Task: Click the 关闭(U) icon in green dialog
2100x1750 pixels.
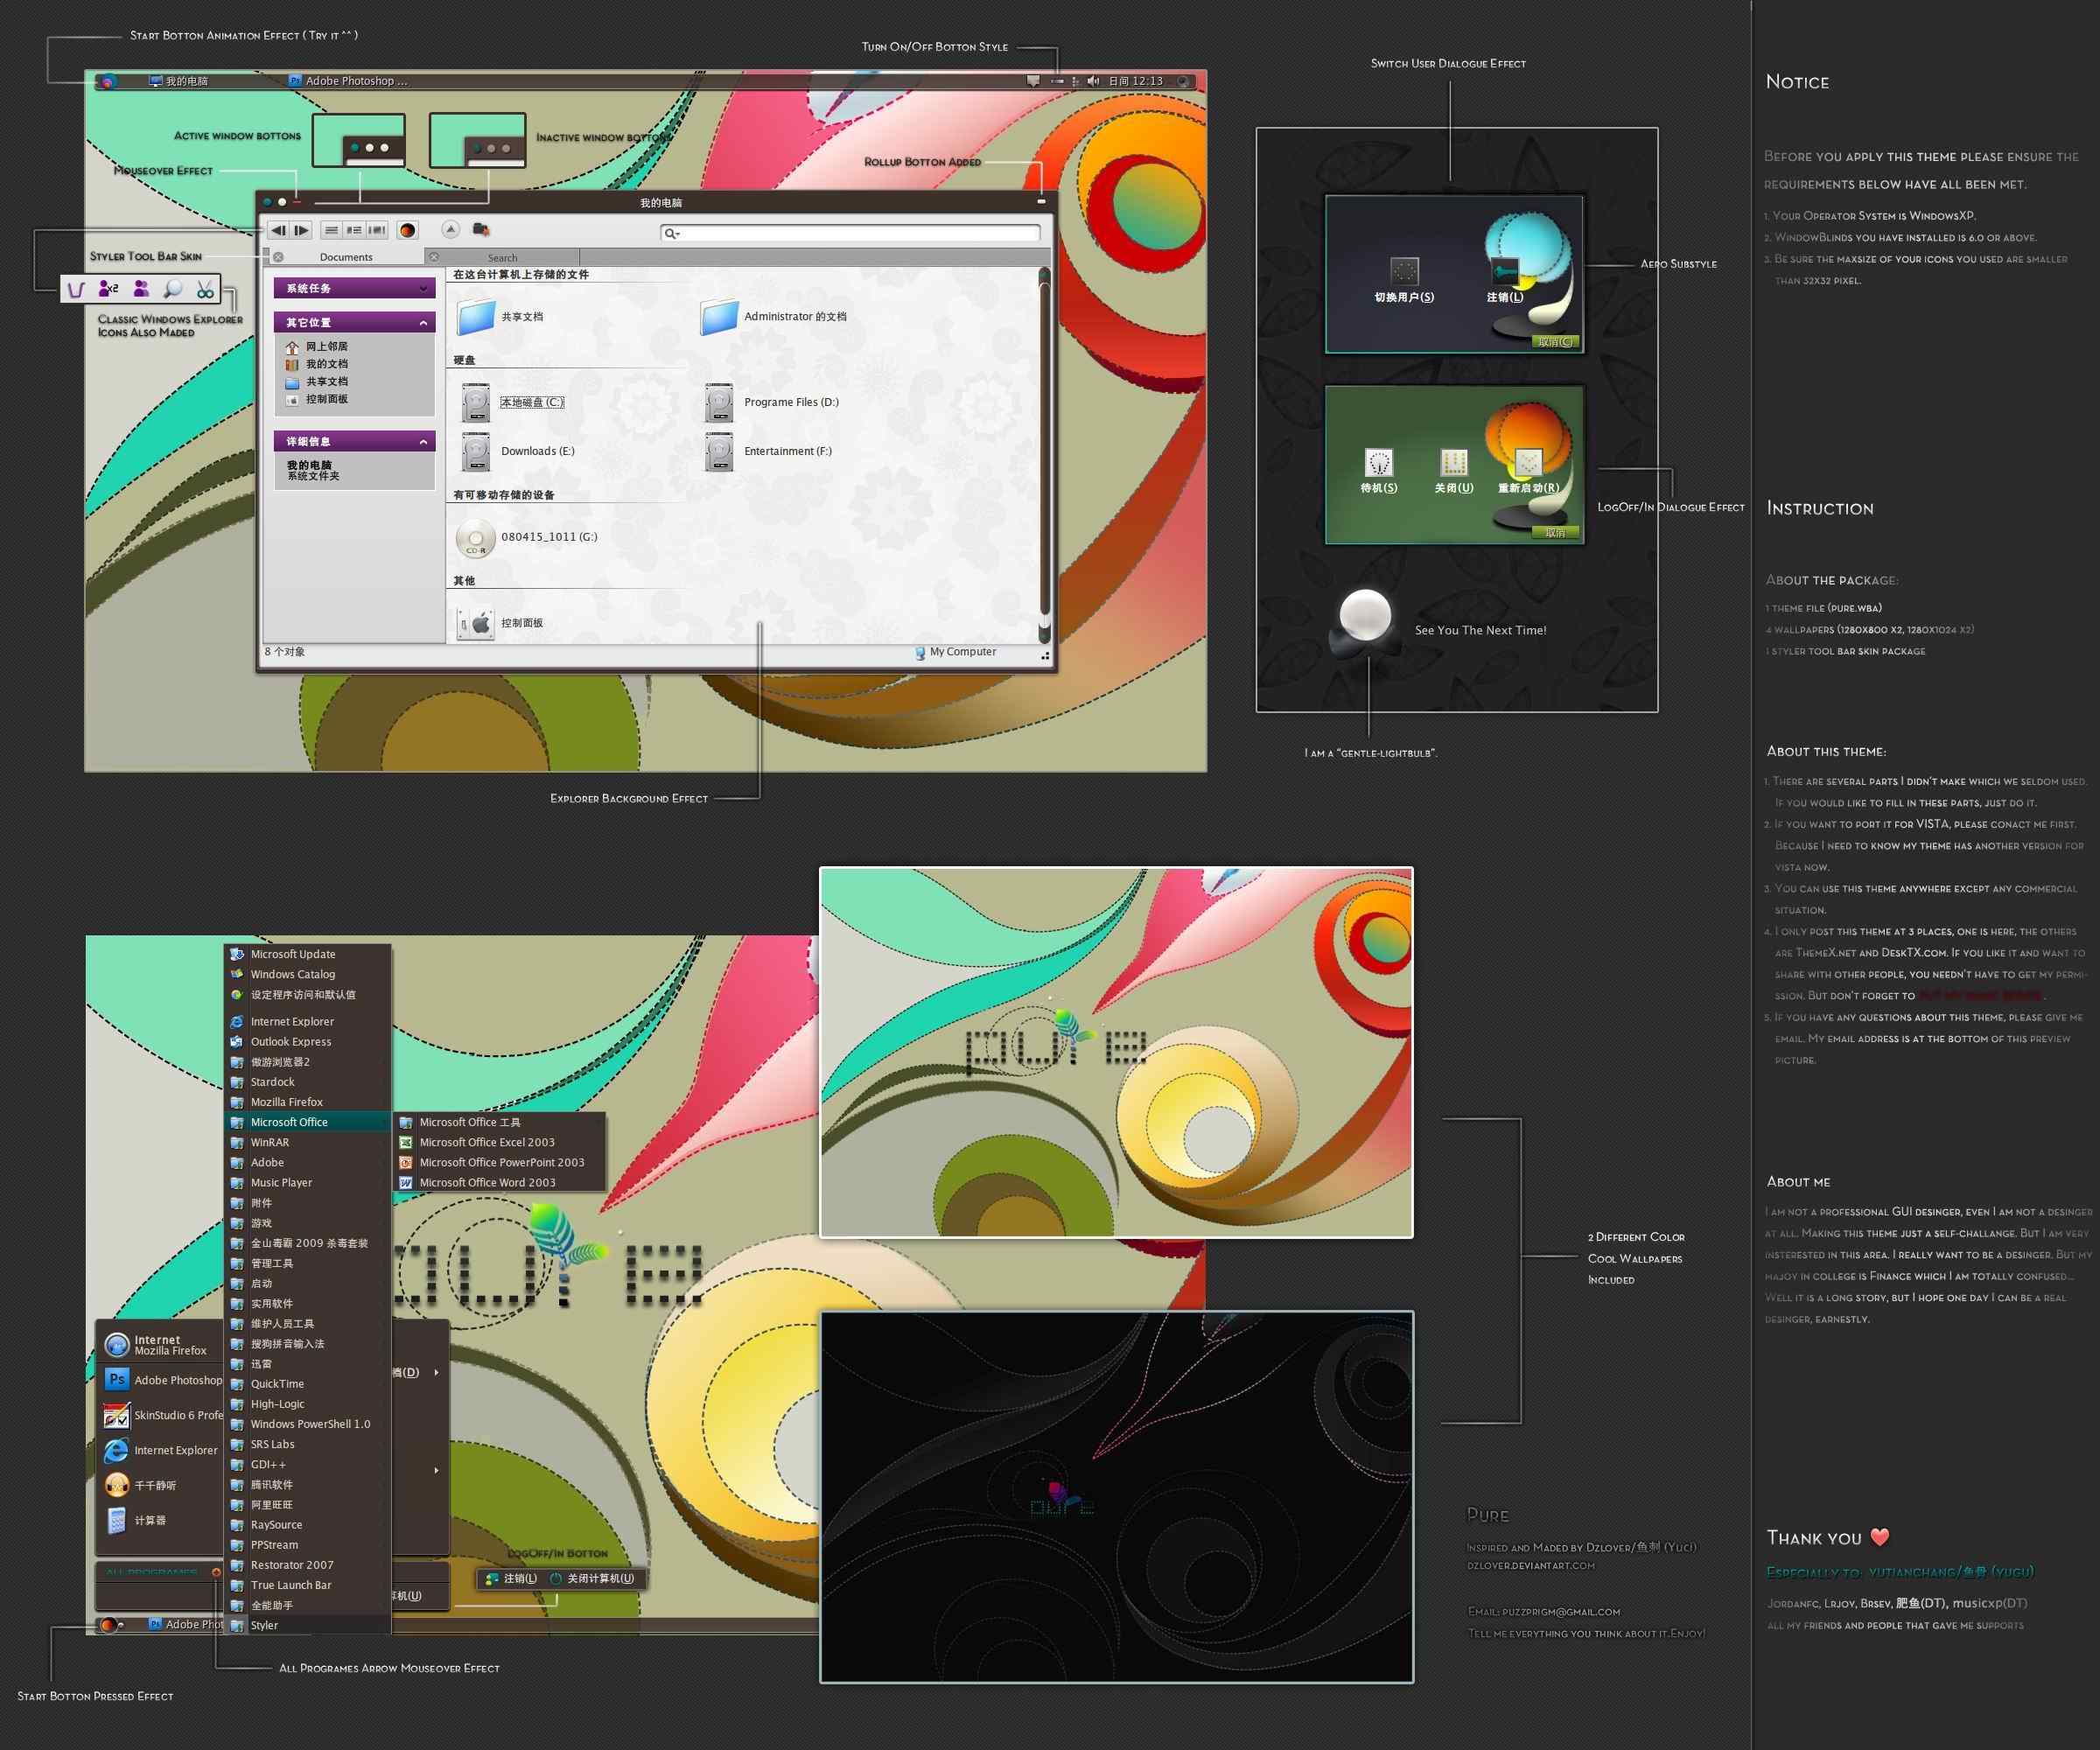Action: click(x=1453, y=462)
